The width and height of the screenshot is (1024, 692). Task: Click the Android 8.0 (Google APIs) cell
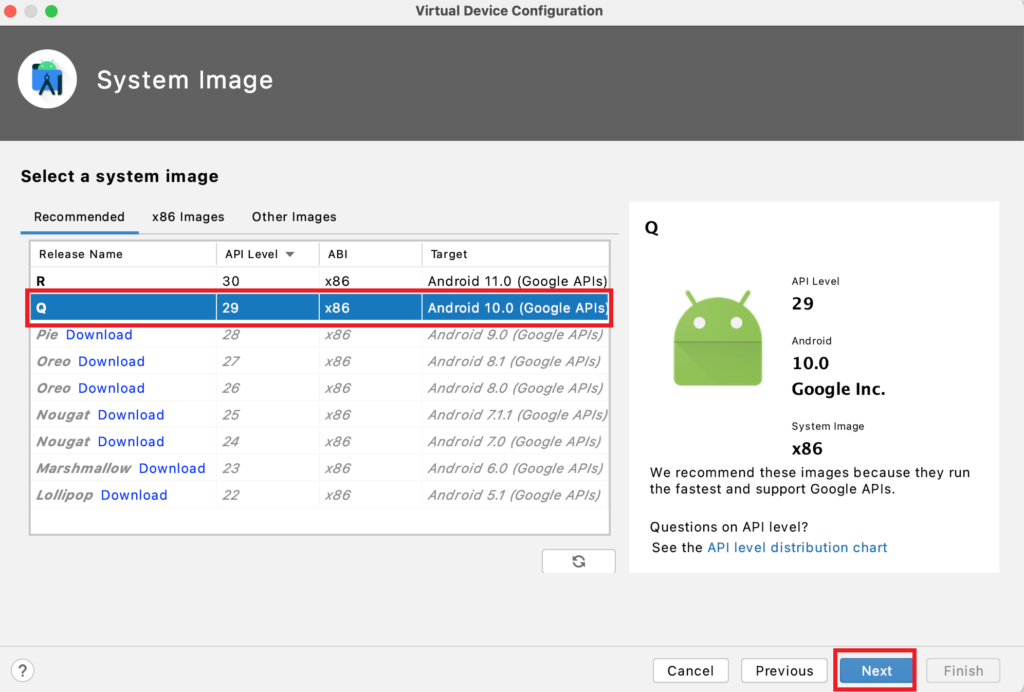[516, 388]
